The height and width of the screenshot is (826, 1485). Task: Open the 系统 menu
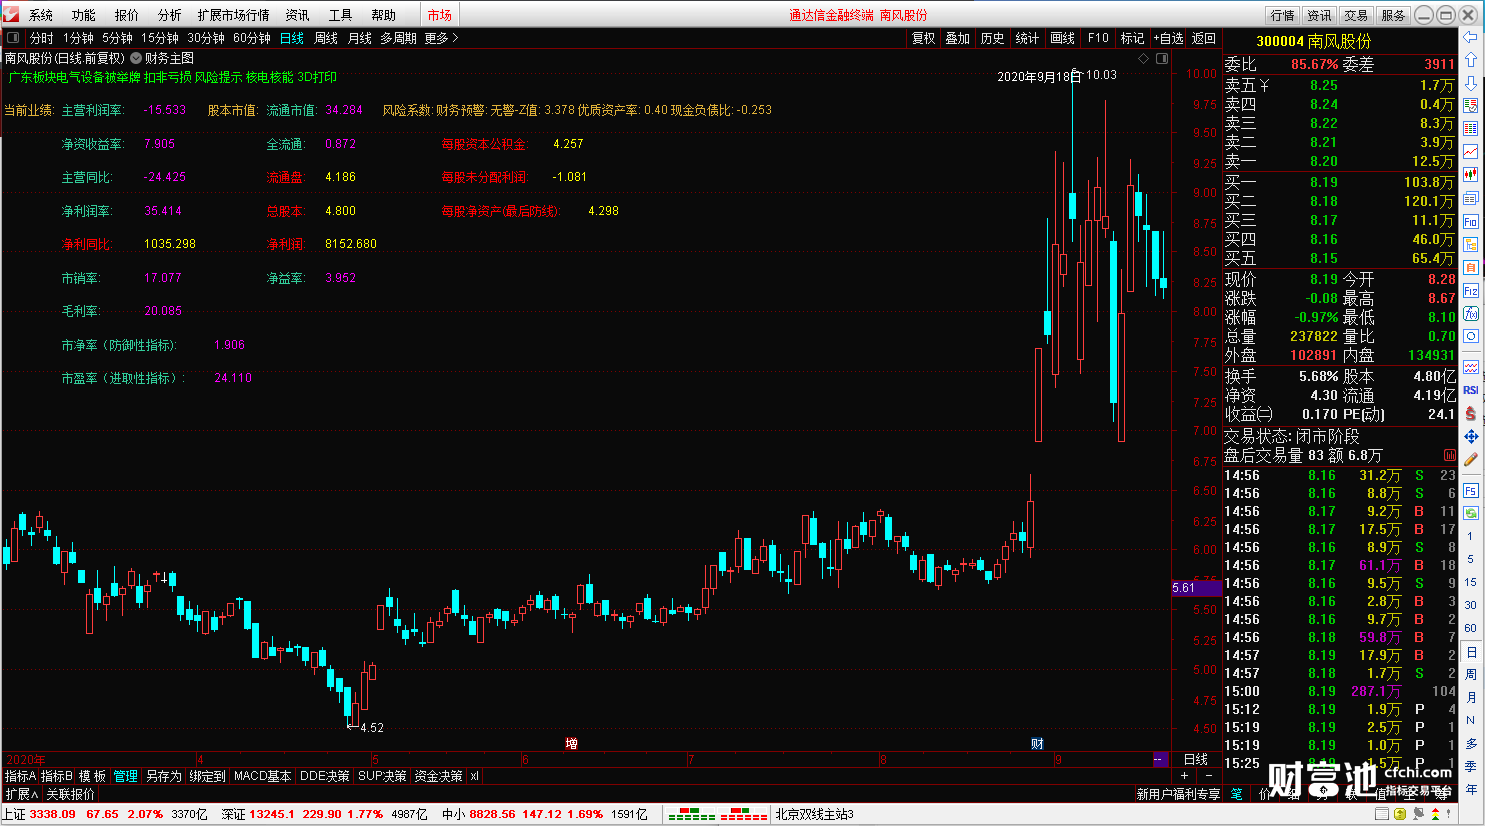coord(41,15)
